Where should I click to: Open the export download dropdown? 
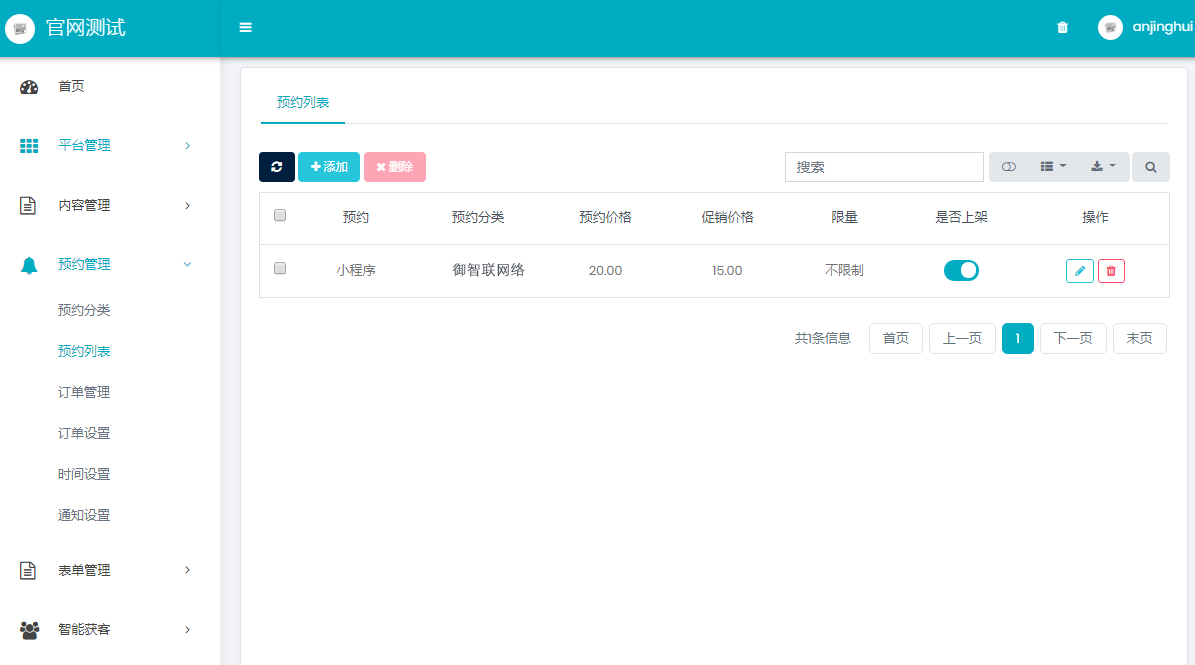[x=1103, y=167]
